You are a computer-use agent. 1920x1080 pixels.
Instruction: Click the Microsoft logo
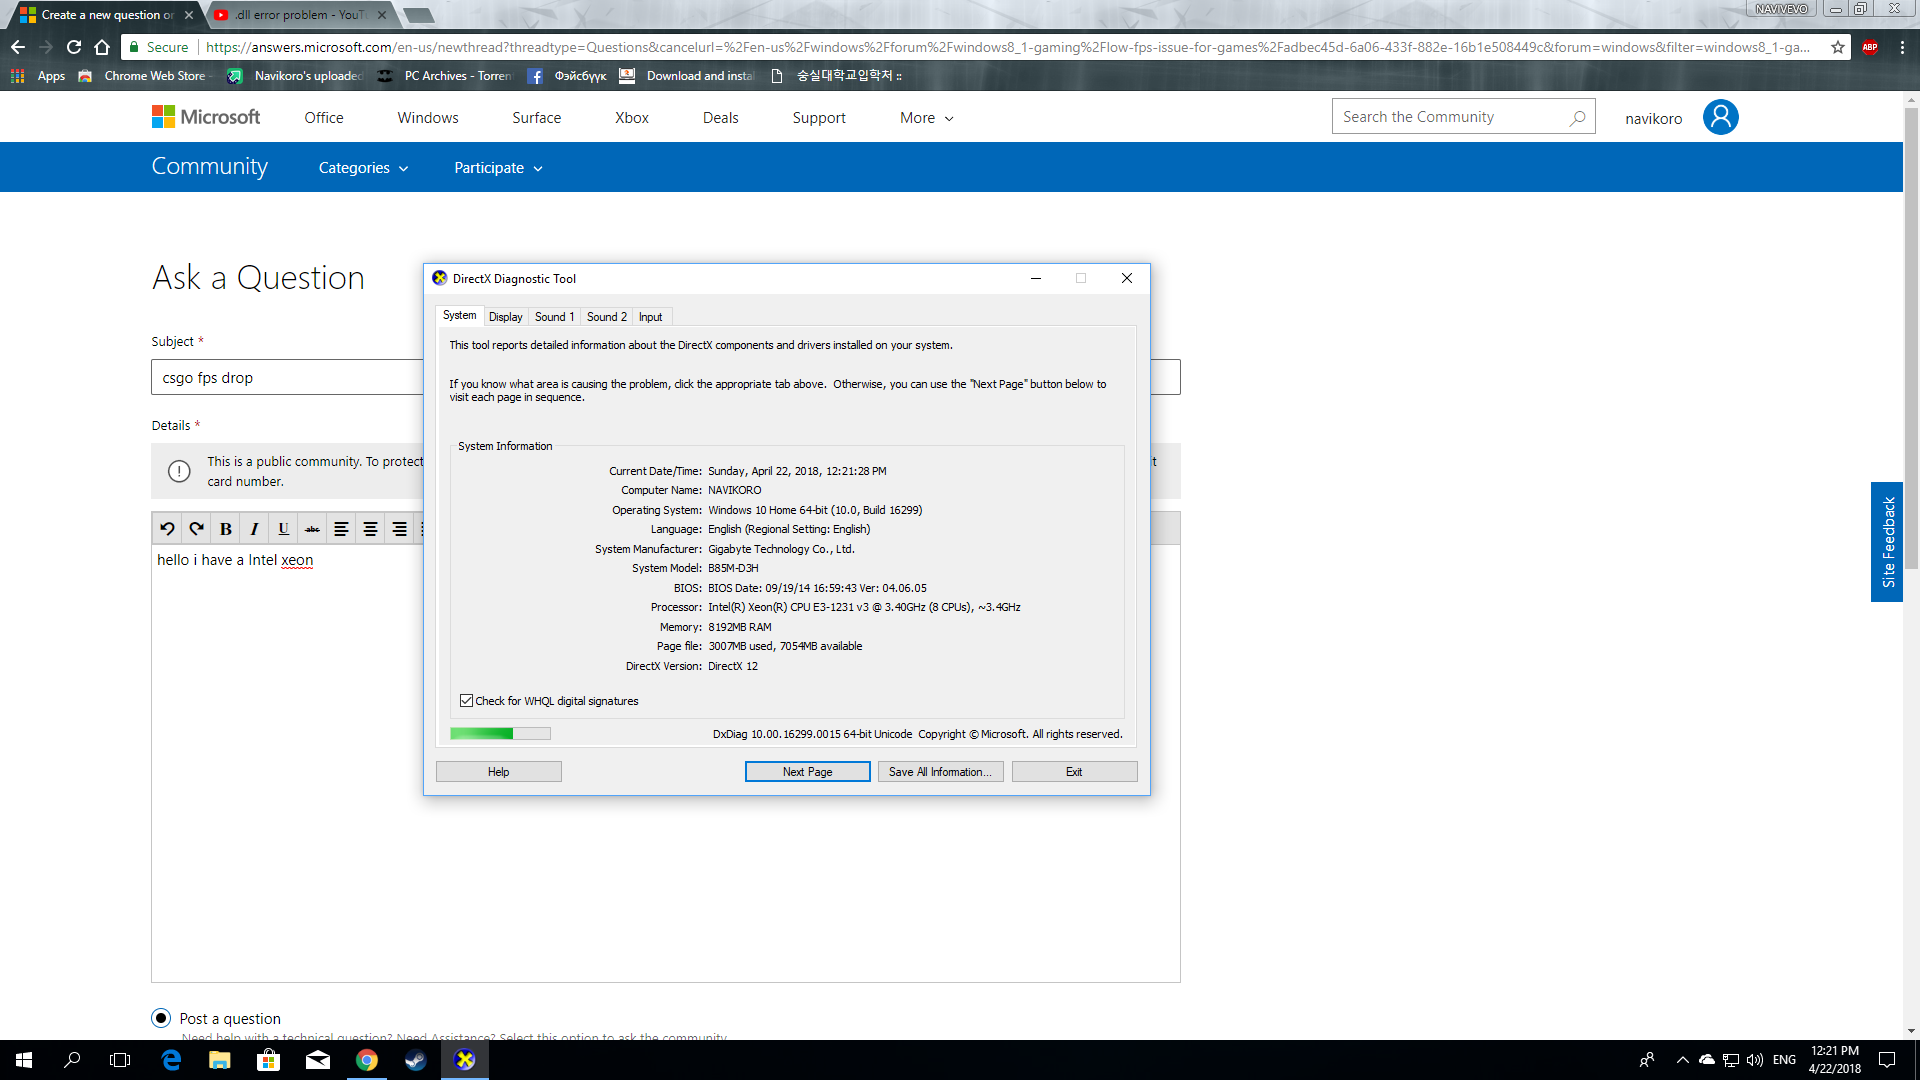tap(206, 117)
